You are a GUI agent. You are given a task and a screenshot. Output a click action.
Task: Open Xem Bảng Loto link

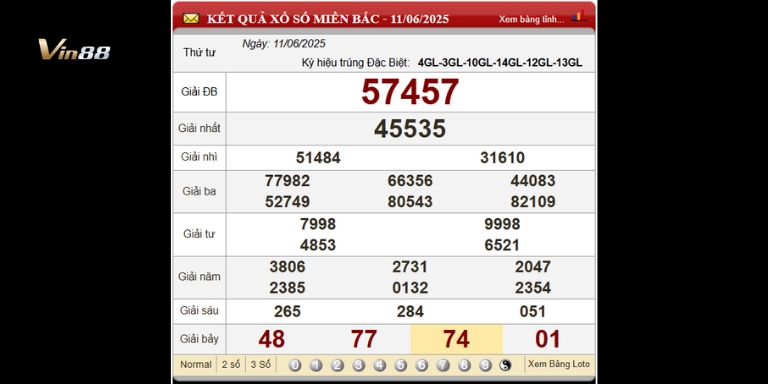point(559,364)
